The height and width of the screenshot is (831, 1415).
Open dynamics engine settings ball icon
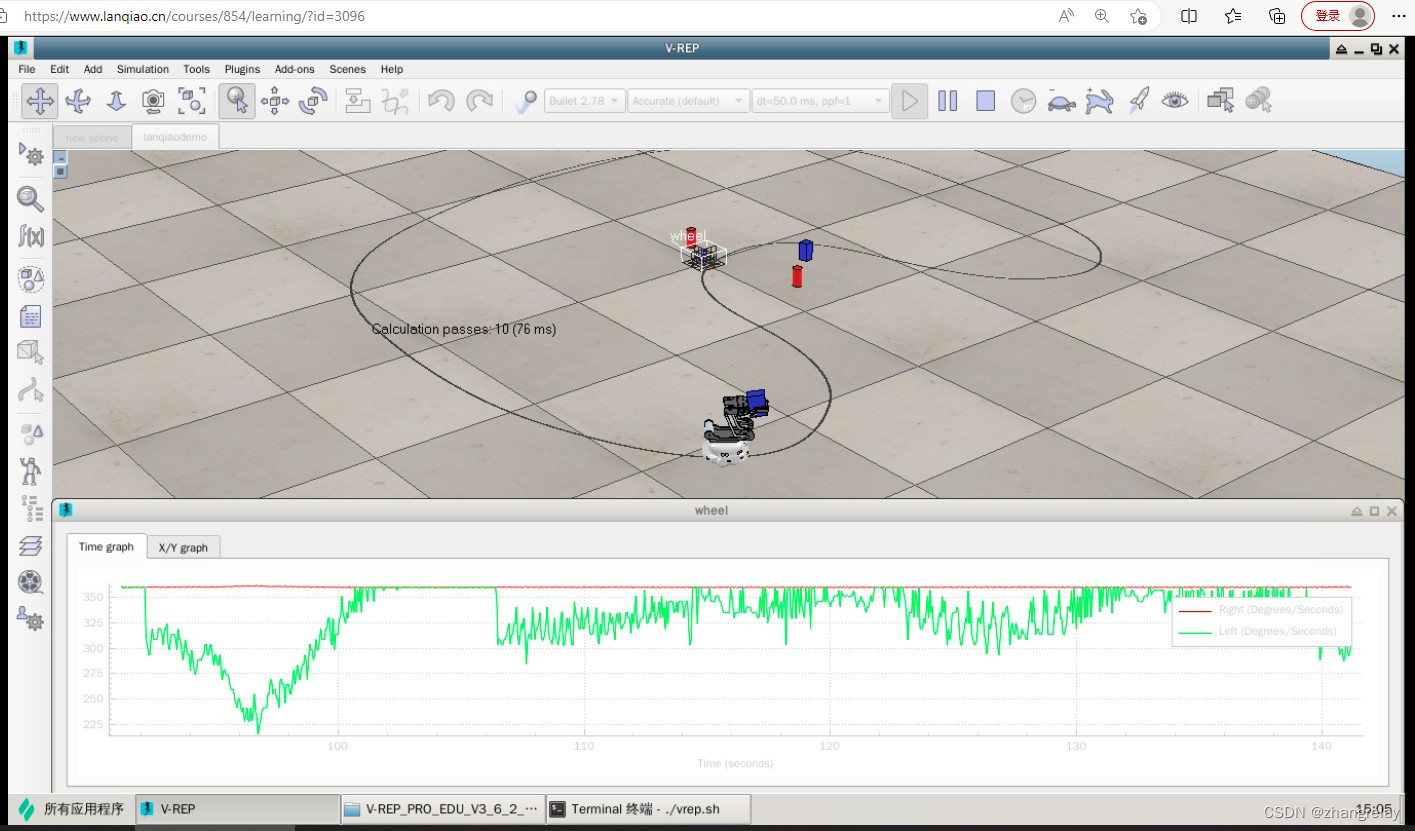pyautogui.click(x=525, y=100)
